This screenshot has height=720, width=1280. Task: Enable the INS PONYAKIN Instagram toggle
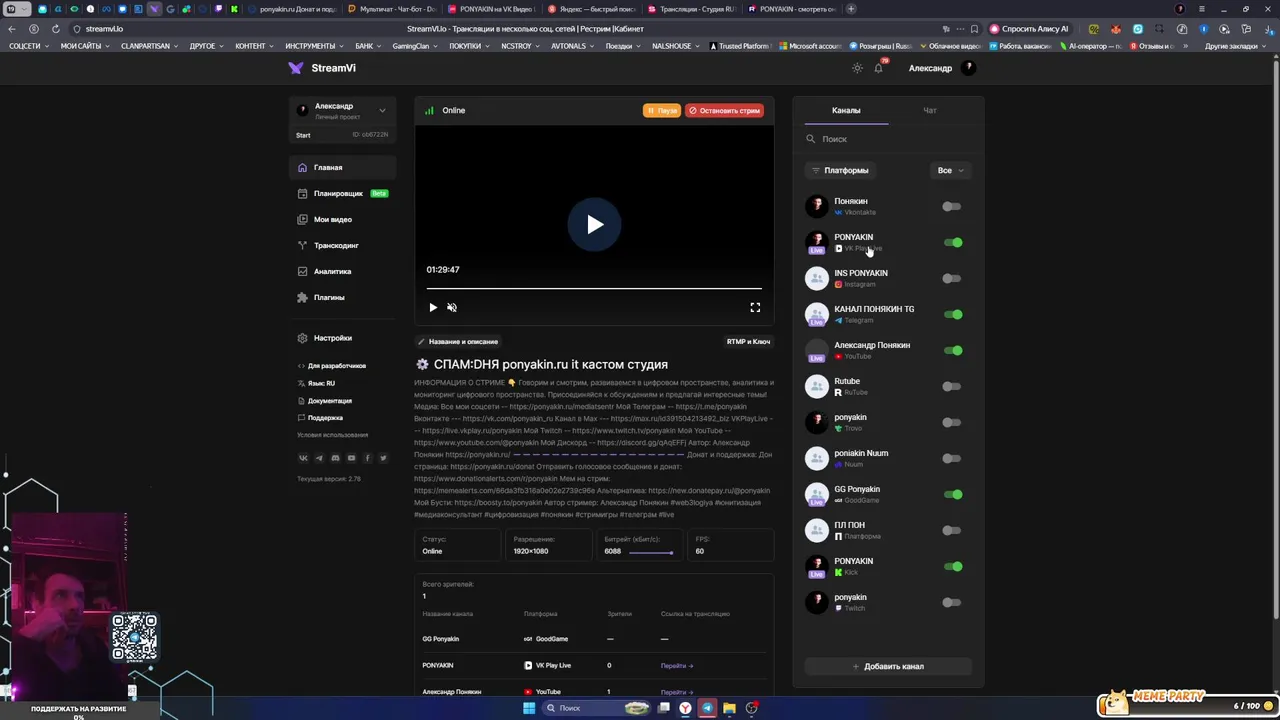coord(952,279)
